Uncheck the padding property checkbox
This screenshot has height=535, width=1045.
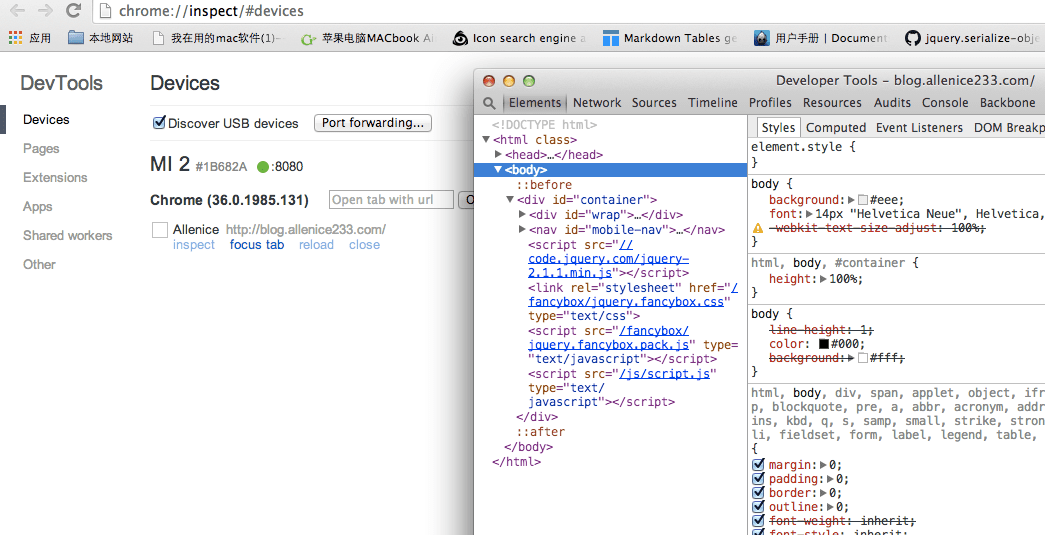(758, 479)
